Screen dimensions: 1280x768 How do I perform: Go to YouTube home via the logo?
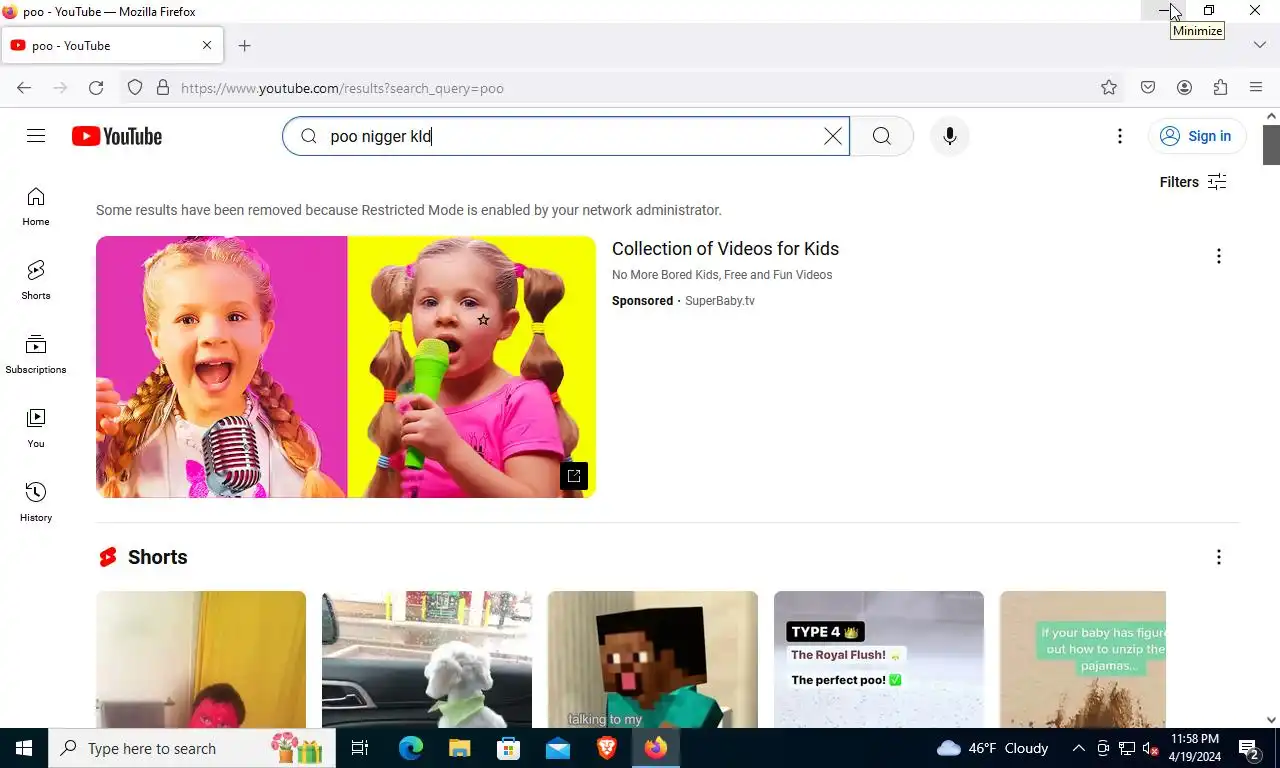[117, 136]
